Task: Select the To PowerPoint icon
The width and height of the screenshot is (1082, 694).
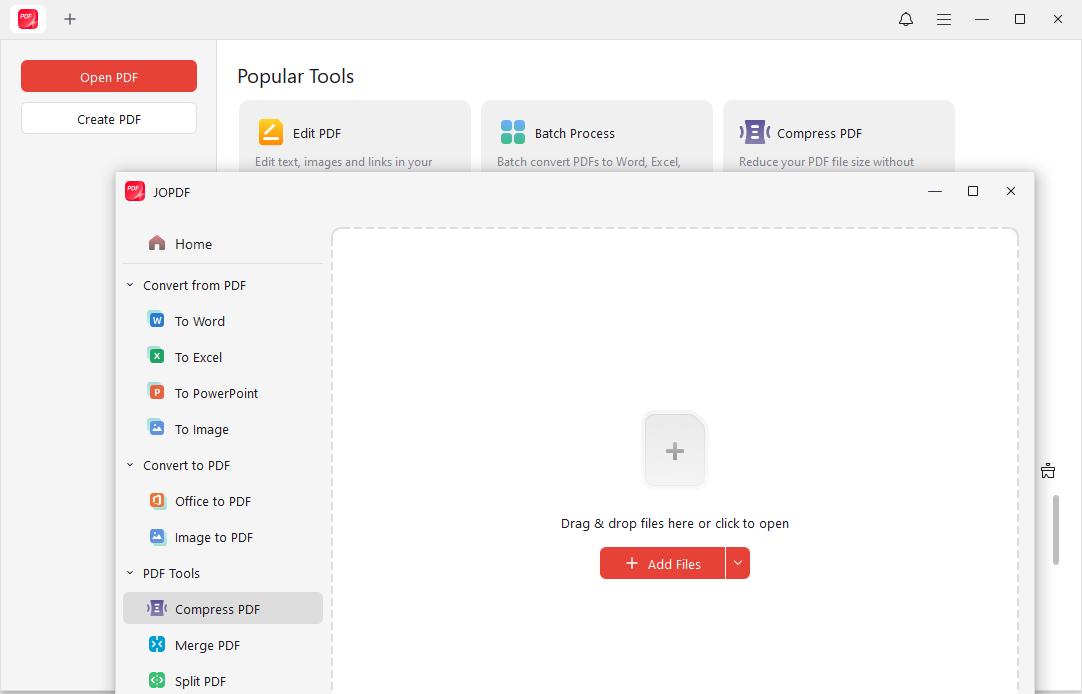Action: [157, 392]
